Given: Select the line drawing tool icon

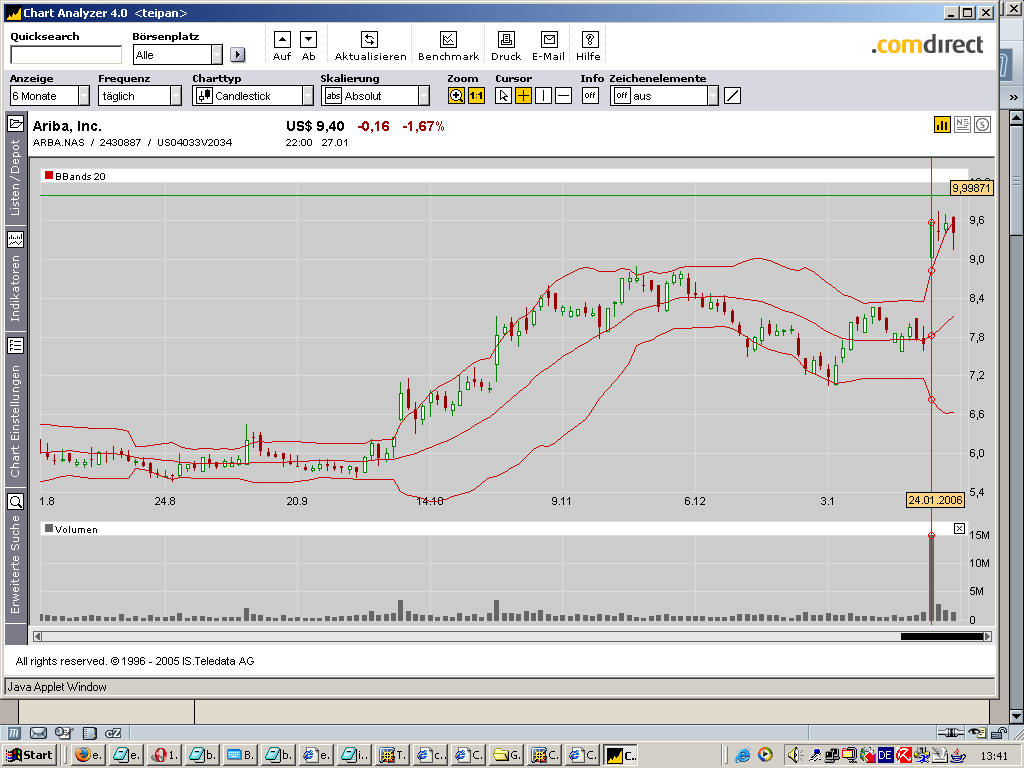Looking at the screenshot, I should click(x=732, y=96).
